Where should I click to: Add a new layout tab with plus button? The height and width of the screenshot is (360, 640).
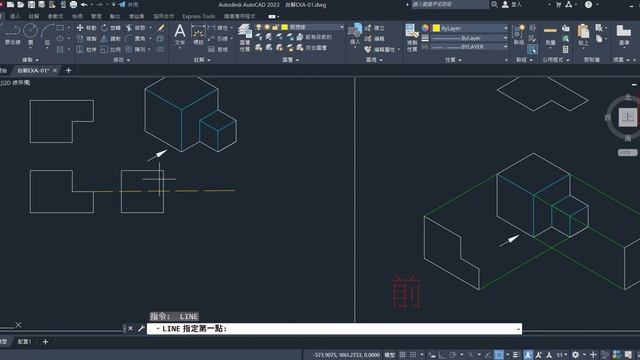[45, 342]
